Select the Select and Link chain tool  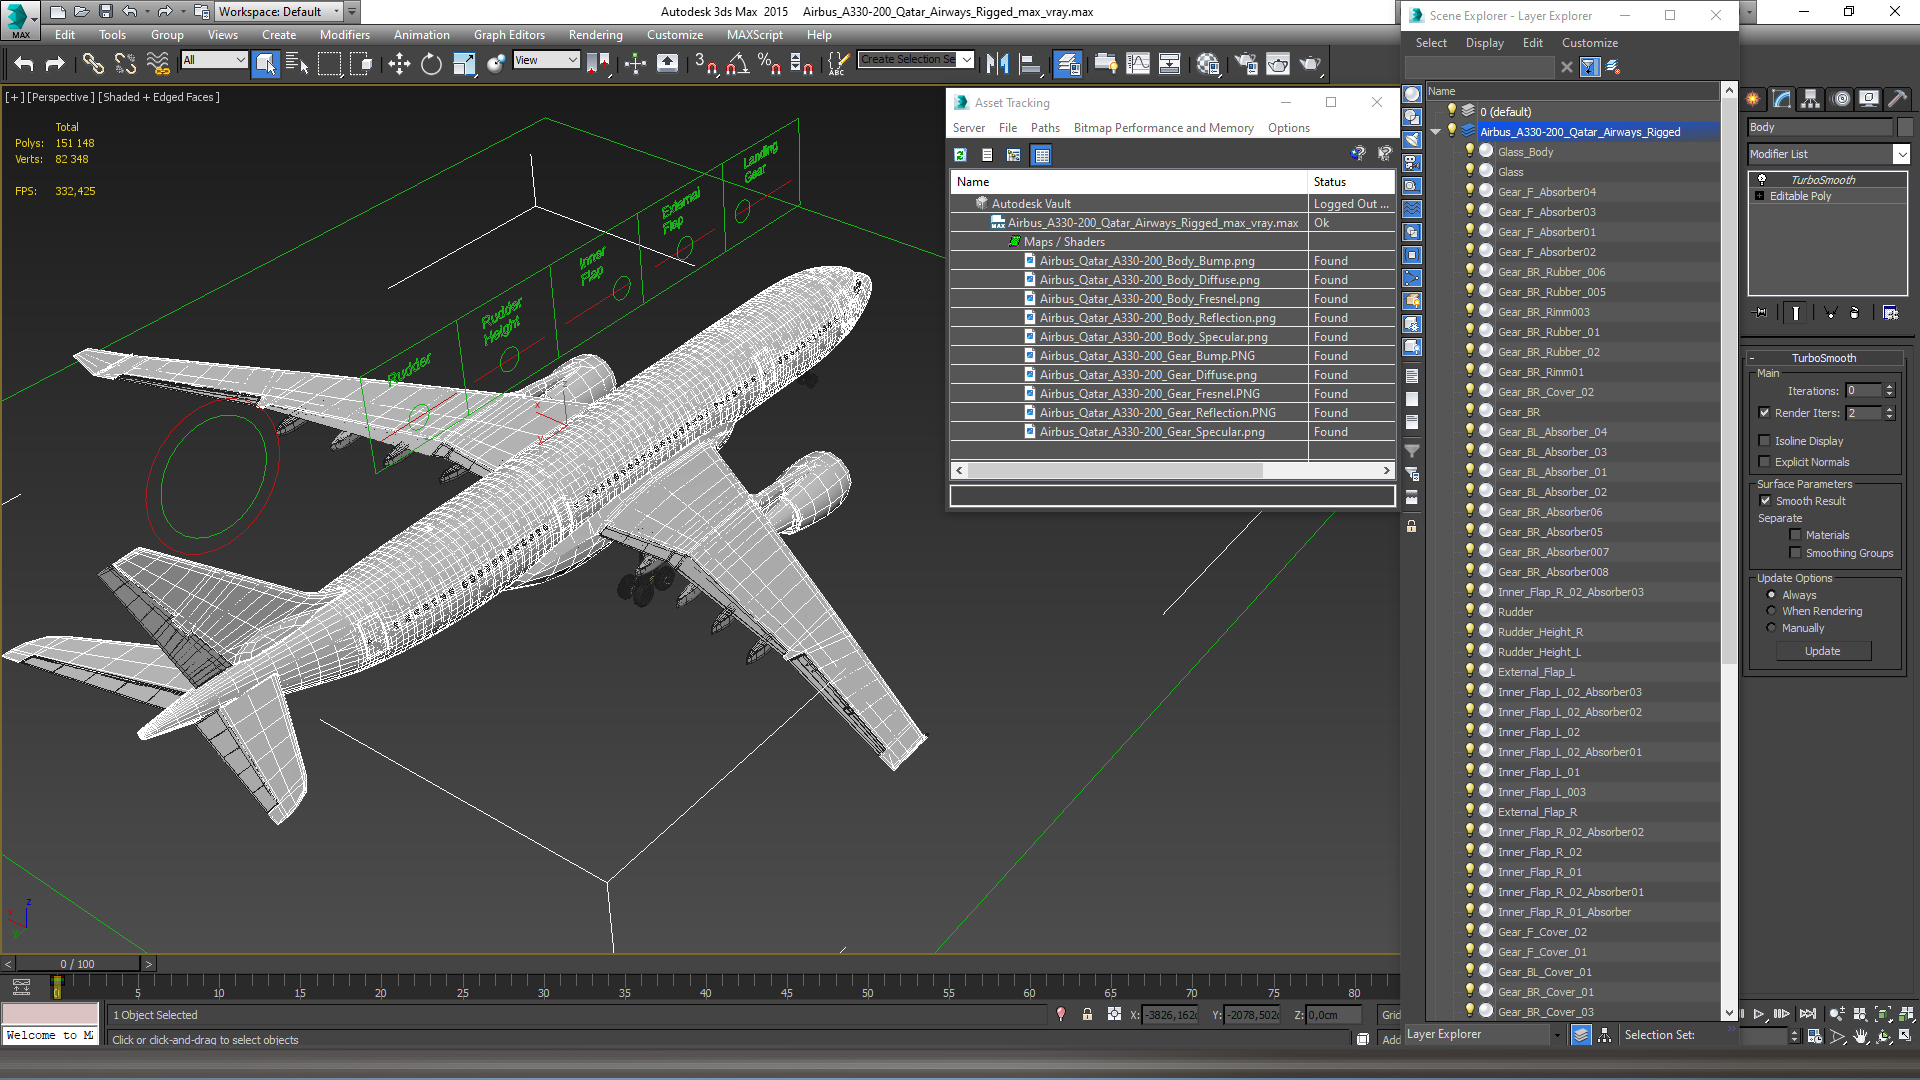click(x=92, y=64)
